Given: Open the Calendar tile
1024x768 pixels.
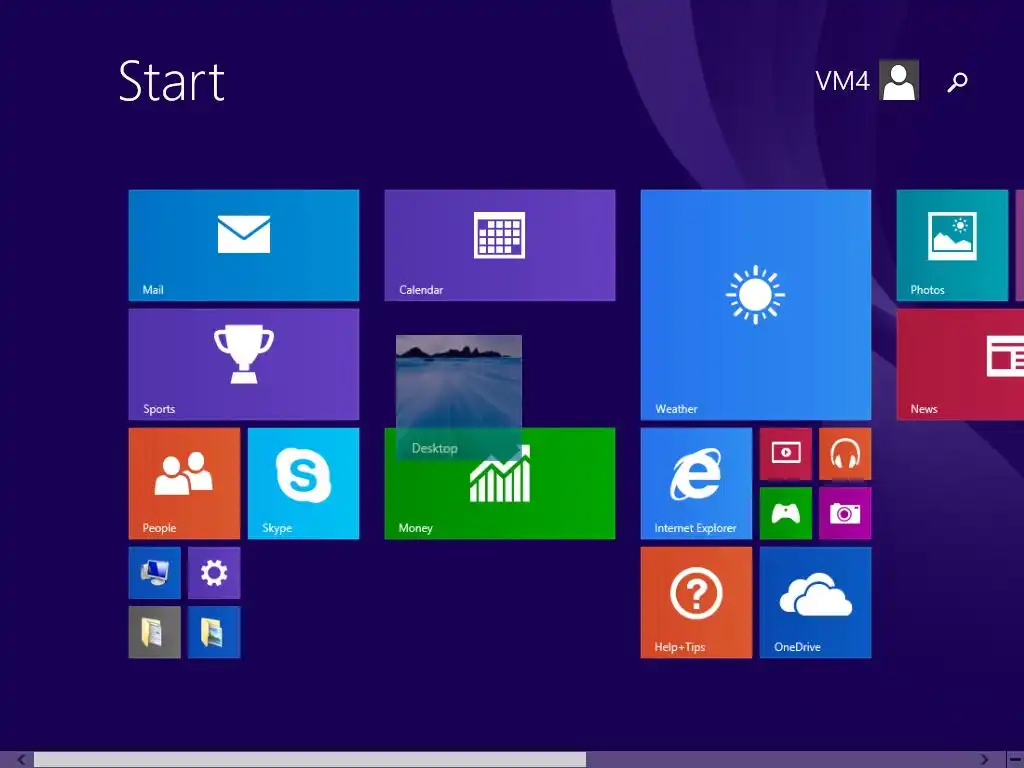Looking at the screenshot, I should pos(500,245).
